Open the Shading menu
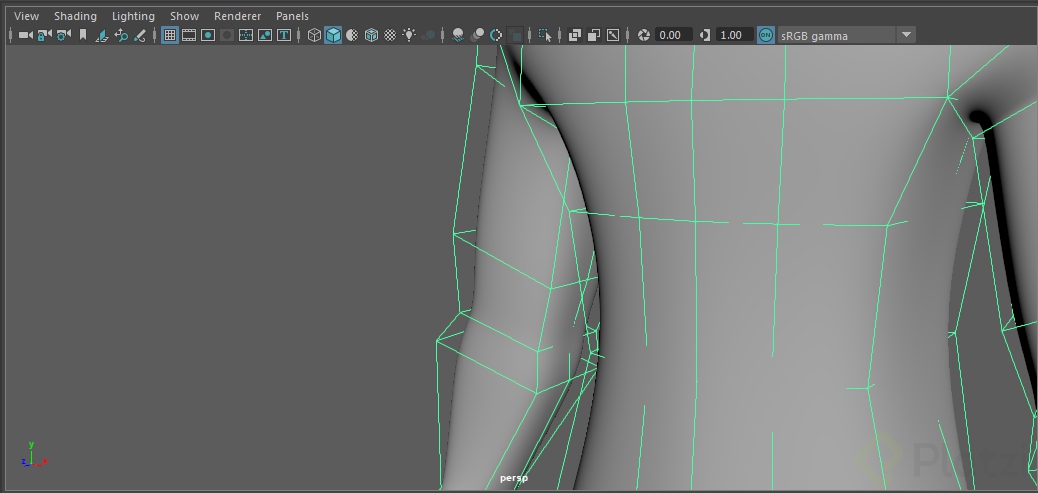 point(75,16)
